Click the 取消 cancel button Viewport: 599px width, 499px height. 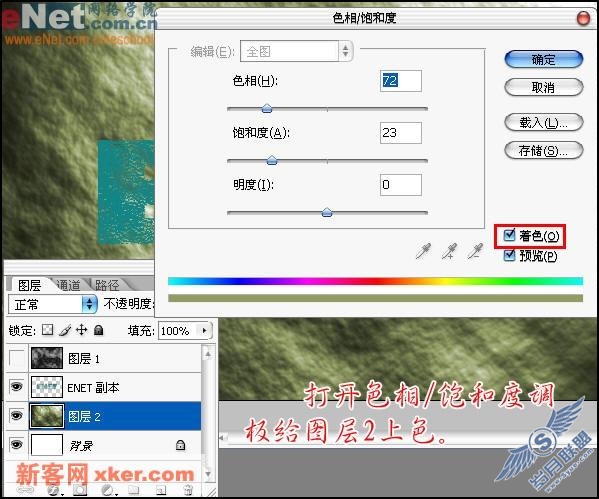pyautogui.click(x=544, y=87)
